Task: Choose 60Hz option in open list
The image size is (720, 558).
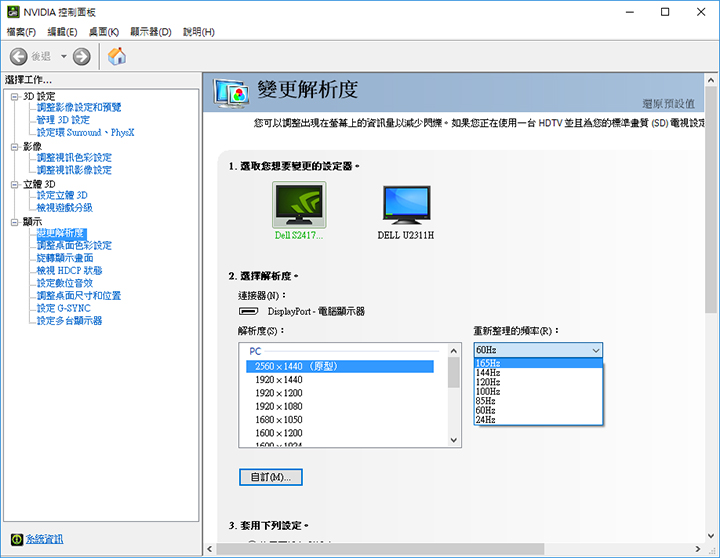Action: point(538,410)
